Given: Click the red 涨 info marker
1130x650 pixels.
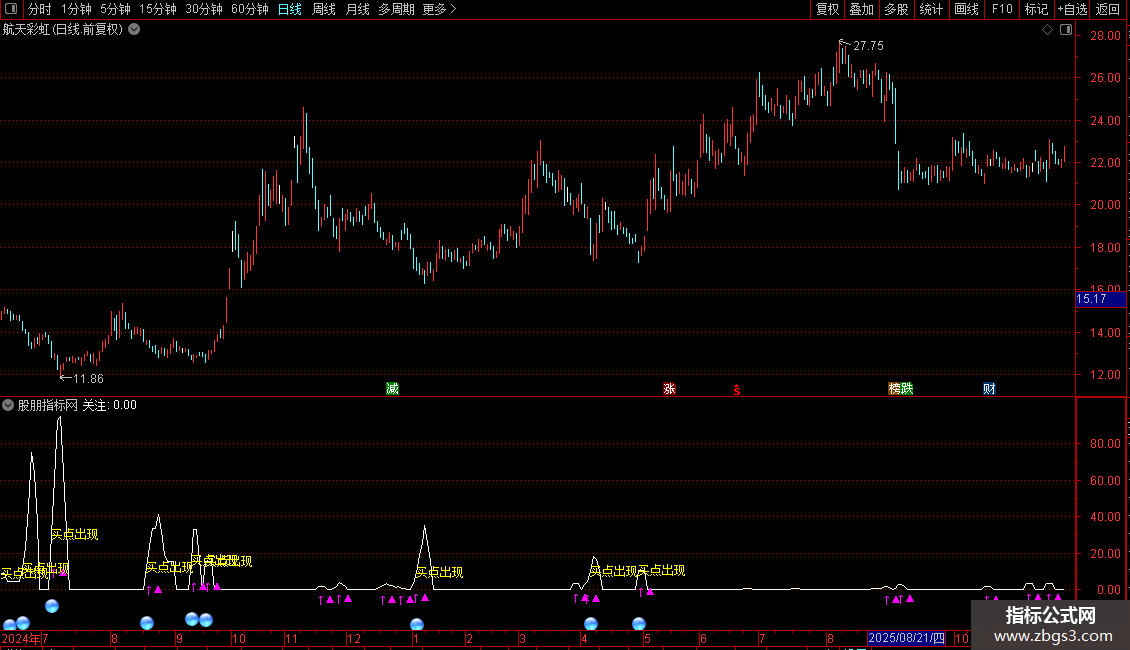Looking at the screenshot, I should (x=669, y=388).
